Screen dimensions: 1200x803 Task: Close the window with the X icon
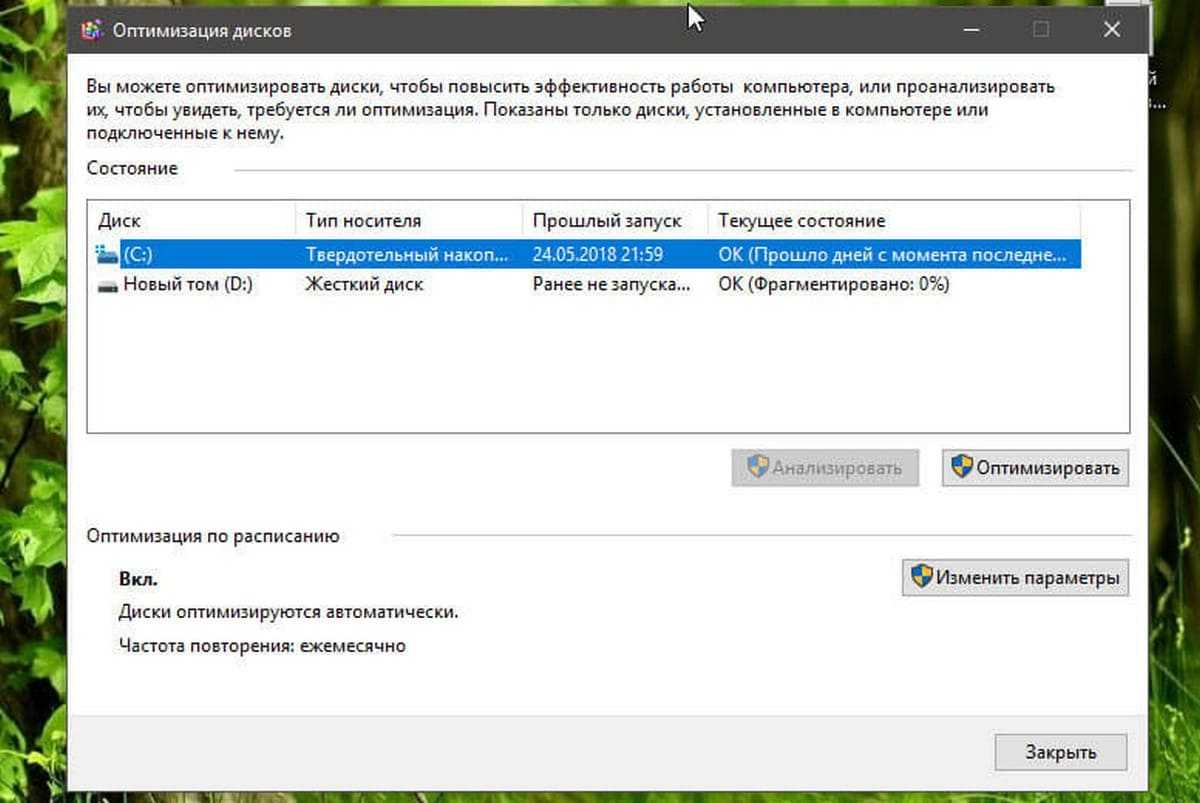(1111, 30)
